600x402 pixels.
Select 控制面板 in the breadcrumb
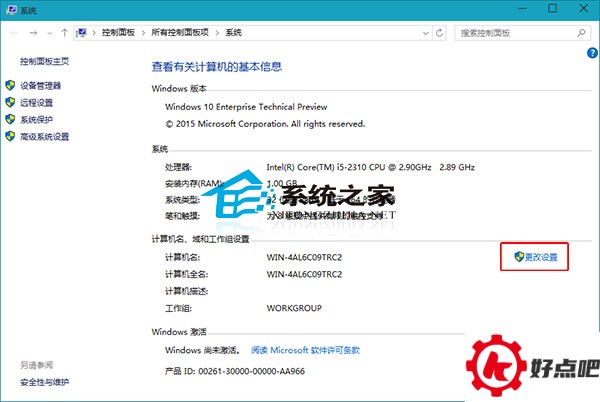[118, 33]
